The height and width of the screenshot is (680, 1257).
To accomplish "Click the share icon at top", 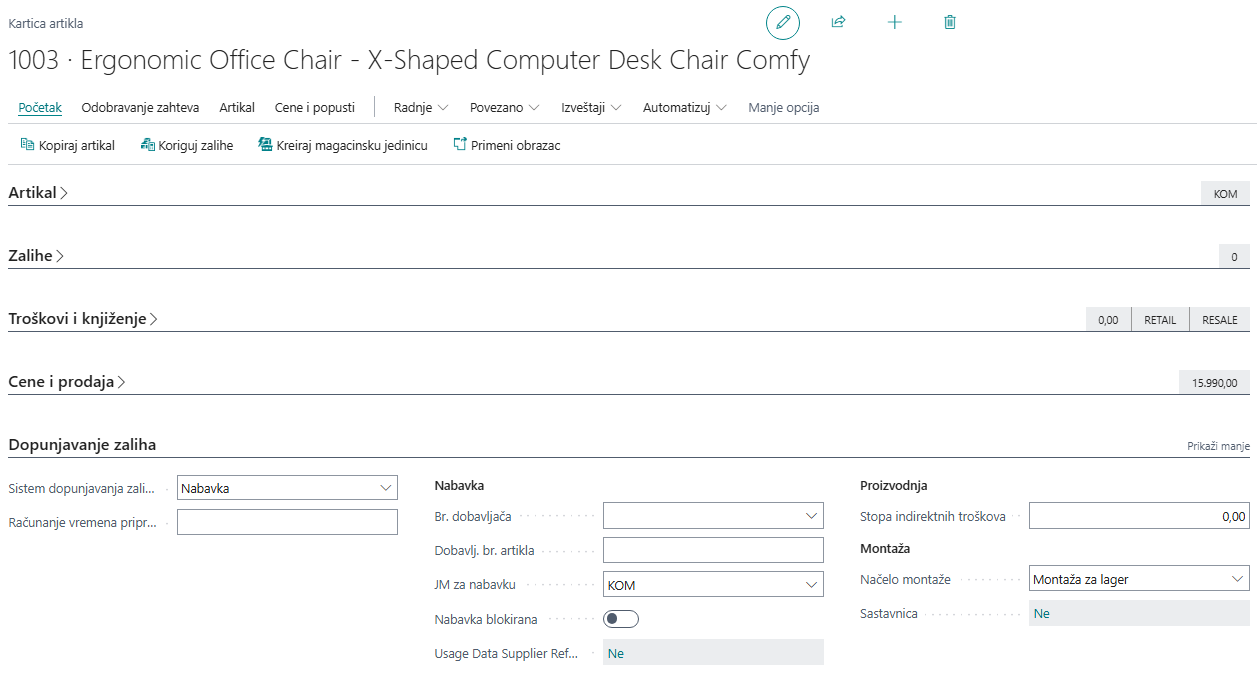I will [838, 22].
